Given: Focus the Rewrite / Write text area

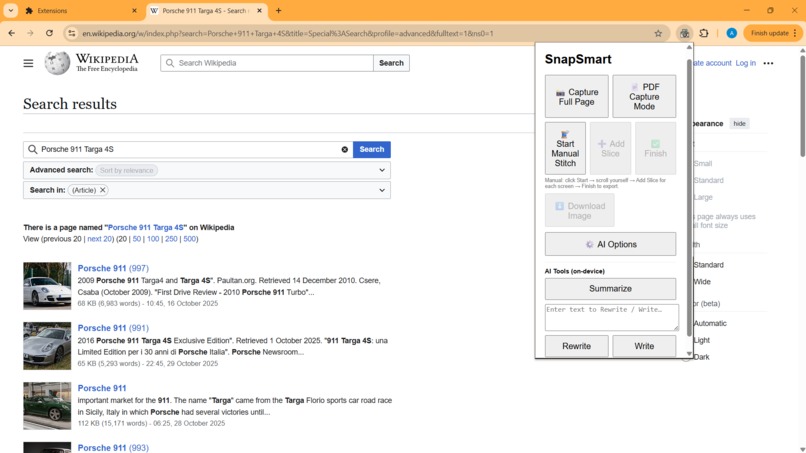Looking at the screenshot, I should tap(612, 317).
